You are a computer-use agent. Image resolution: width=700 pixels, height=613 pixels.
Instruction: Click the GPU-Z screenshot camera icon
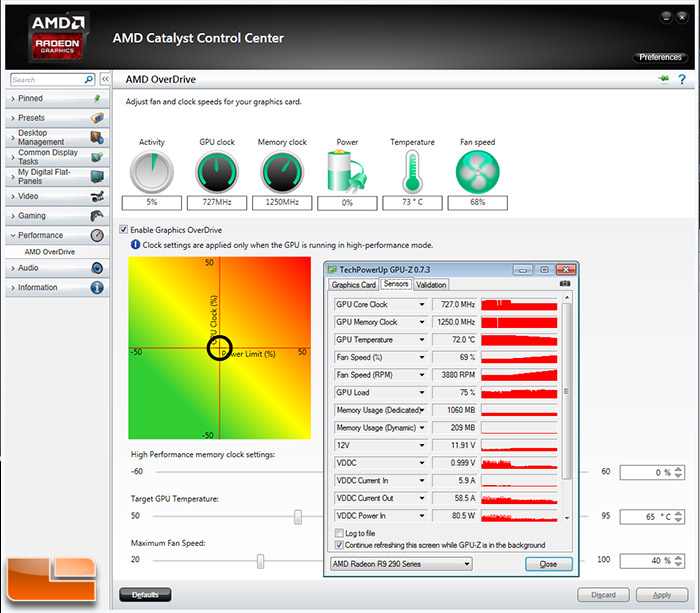(x=565, y=284)
